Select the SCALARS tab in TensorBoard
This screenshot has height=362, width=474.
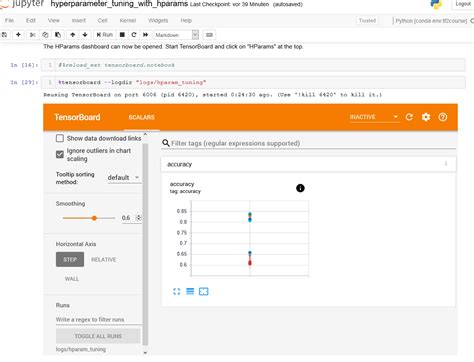click(142, 117)
